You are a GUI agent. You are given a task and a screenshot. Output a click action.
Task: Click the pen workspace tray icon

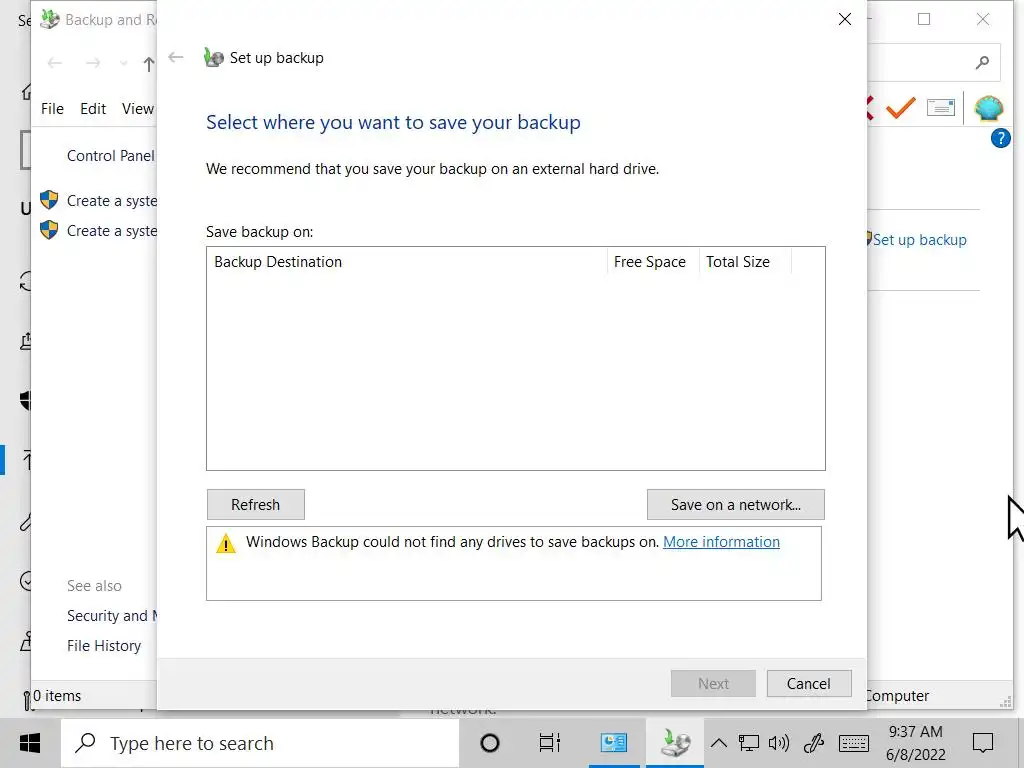[814, 743]
